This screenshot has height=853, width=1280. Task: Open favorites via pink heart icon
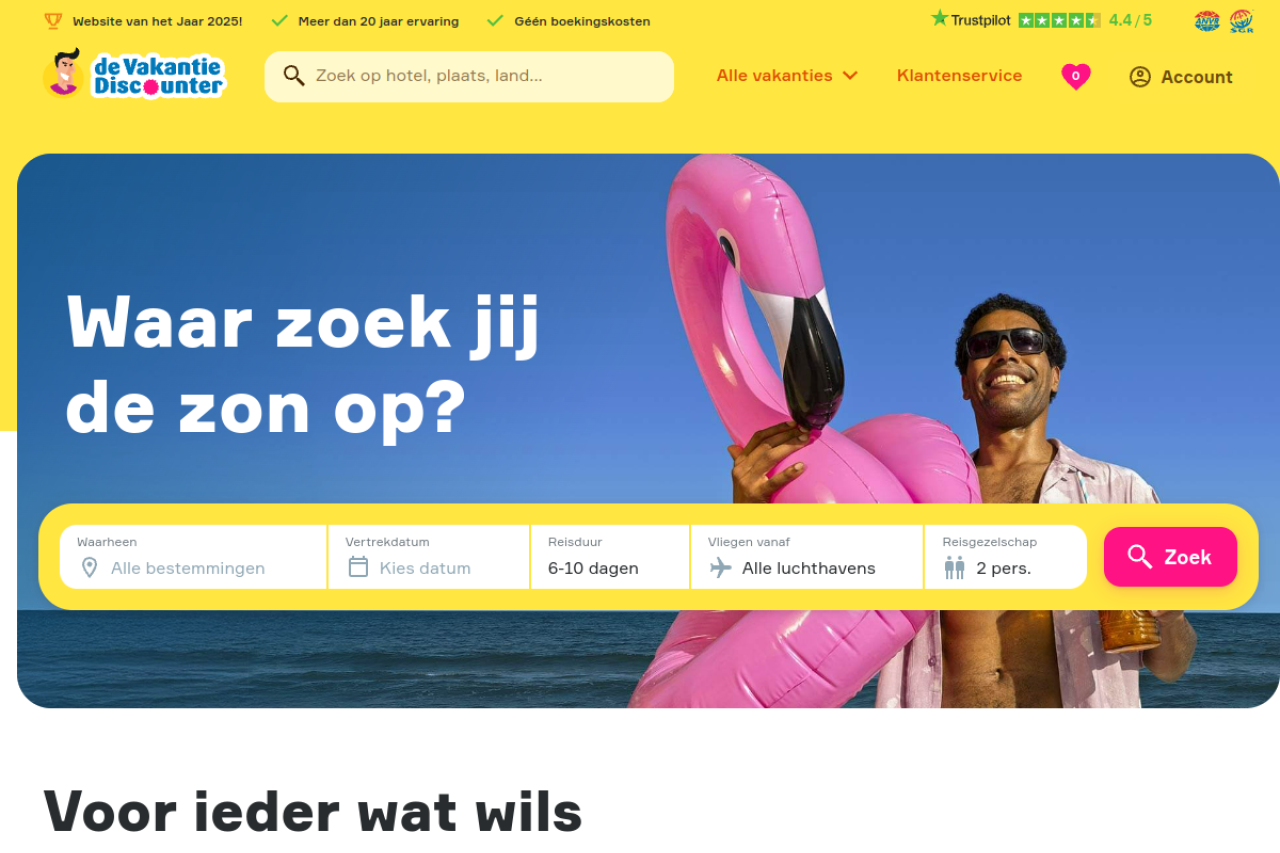tap(1076, 76)
